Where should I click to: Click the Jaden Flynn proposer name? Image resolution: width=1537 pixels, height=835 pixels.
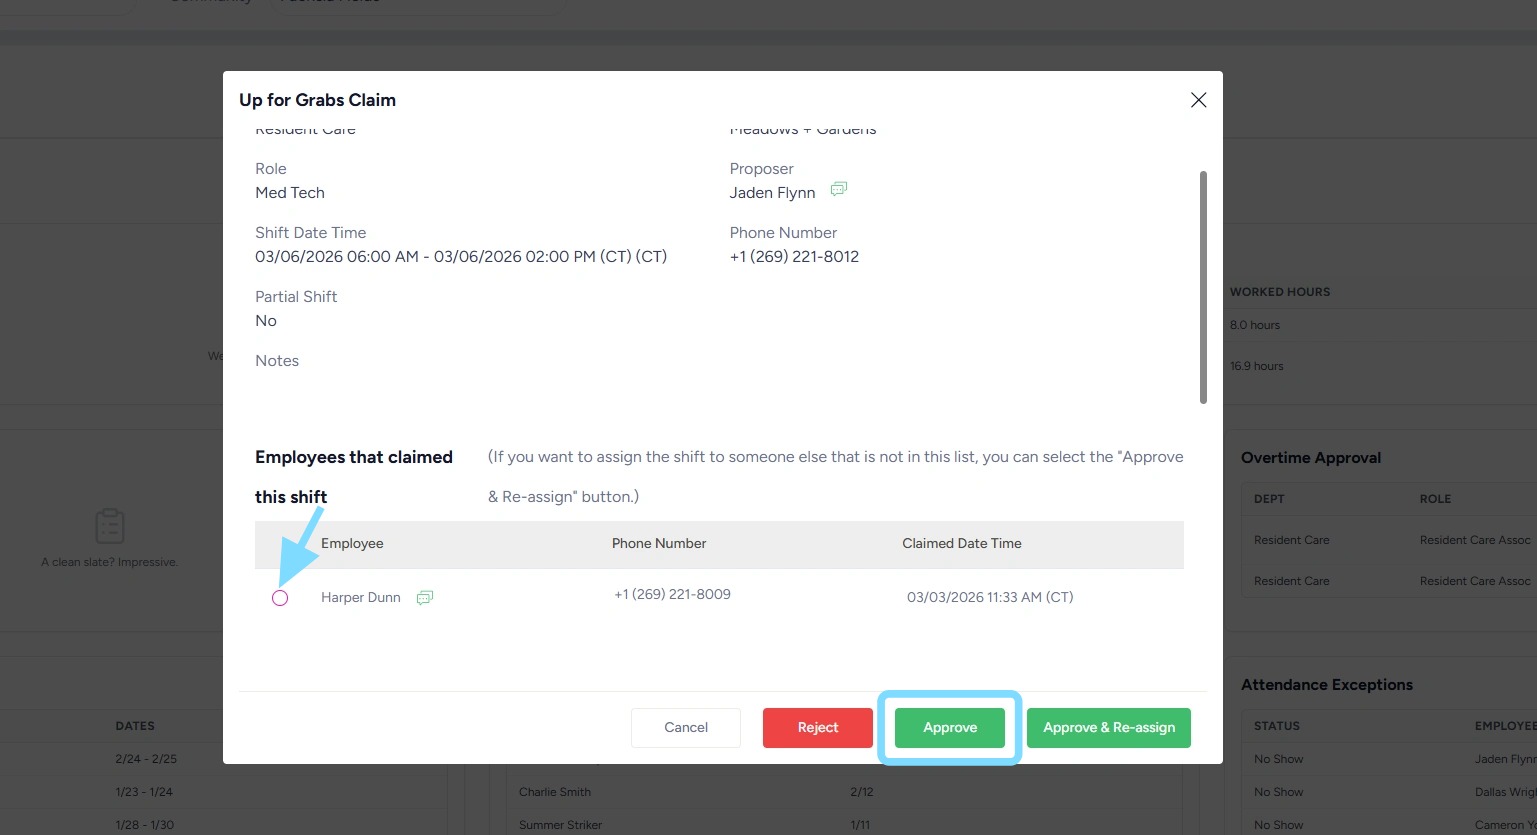click(772, 193)
